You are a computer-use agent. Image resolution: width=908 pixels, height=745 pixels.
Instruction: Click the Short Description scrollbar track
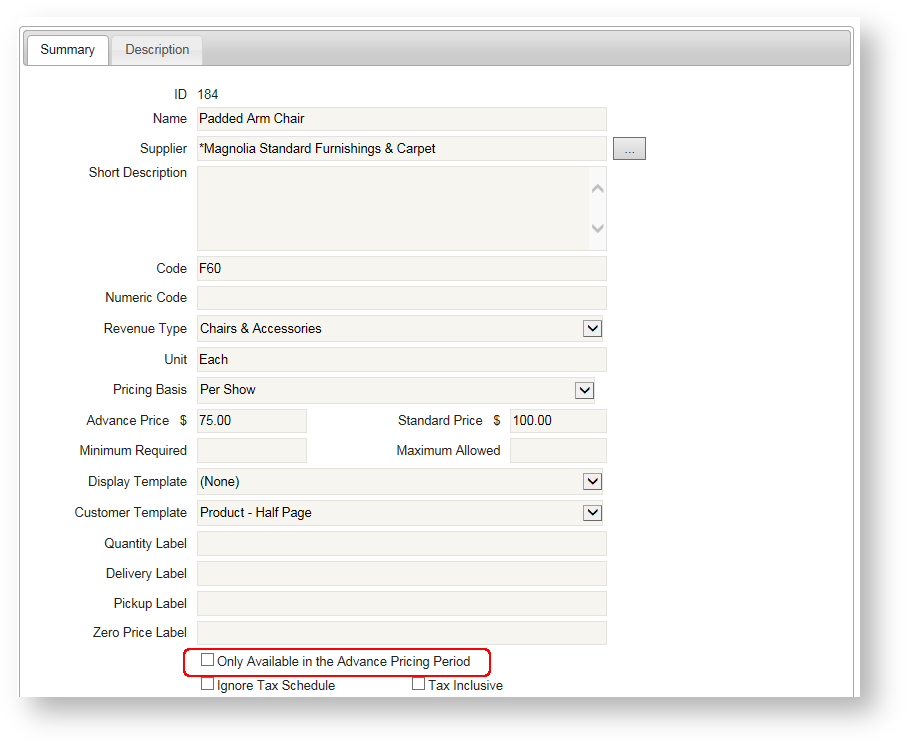point(597,208)
